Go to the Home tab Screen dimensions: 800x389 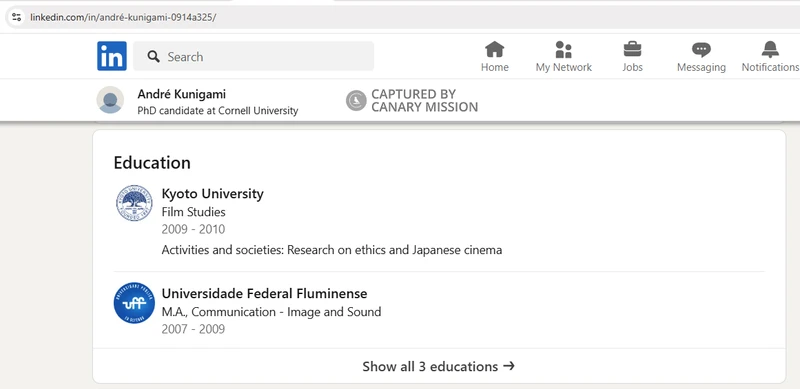(x=494, y=57)
